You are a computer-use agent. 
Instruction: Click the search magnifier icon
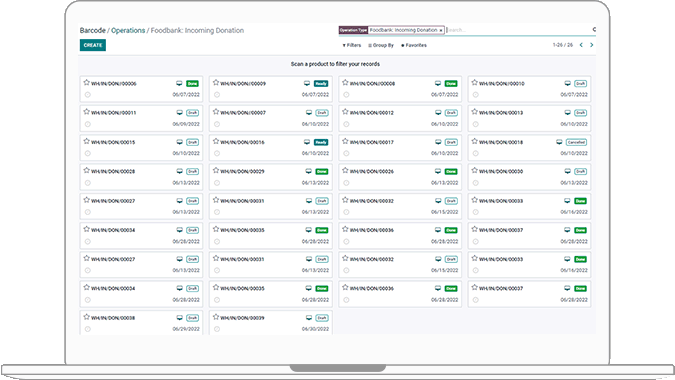(x=594, y=30)
